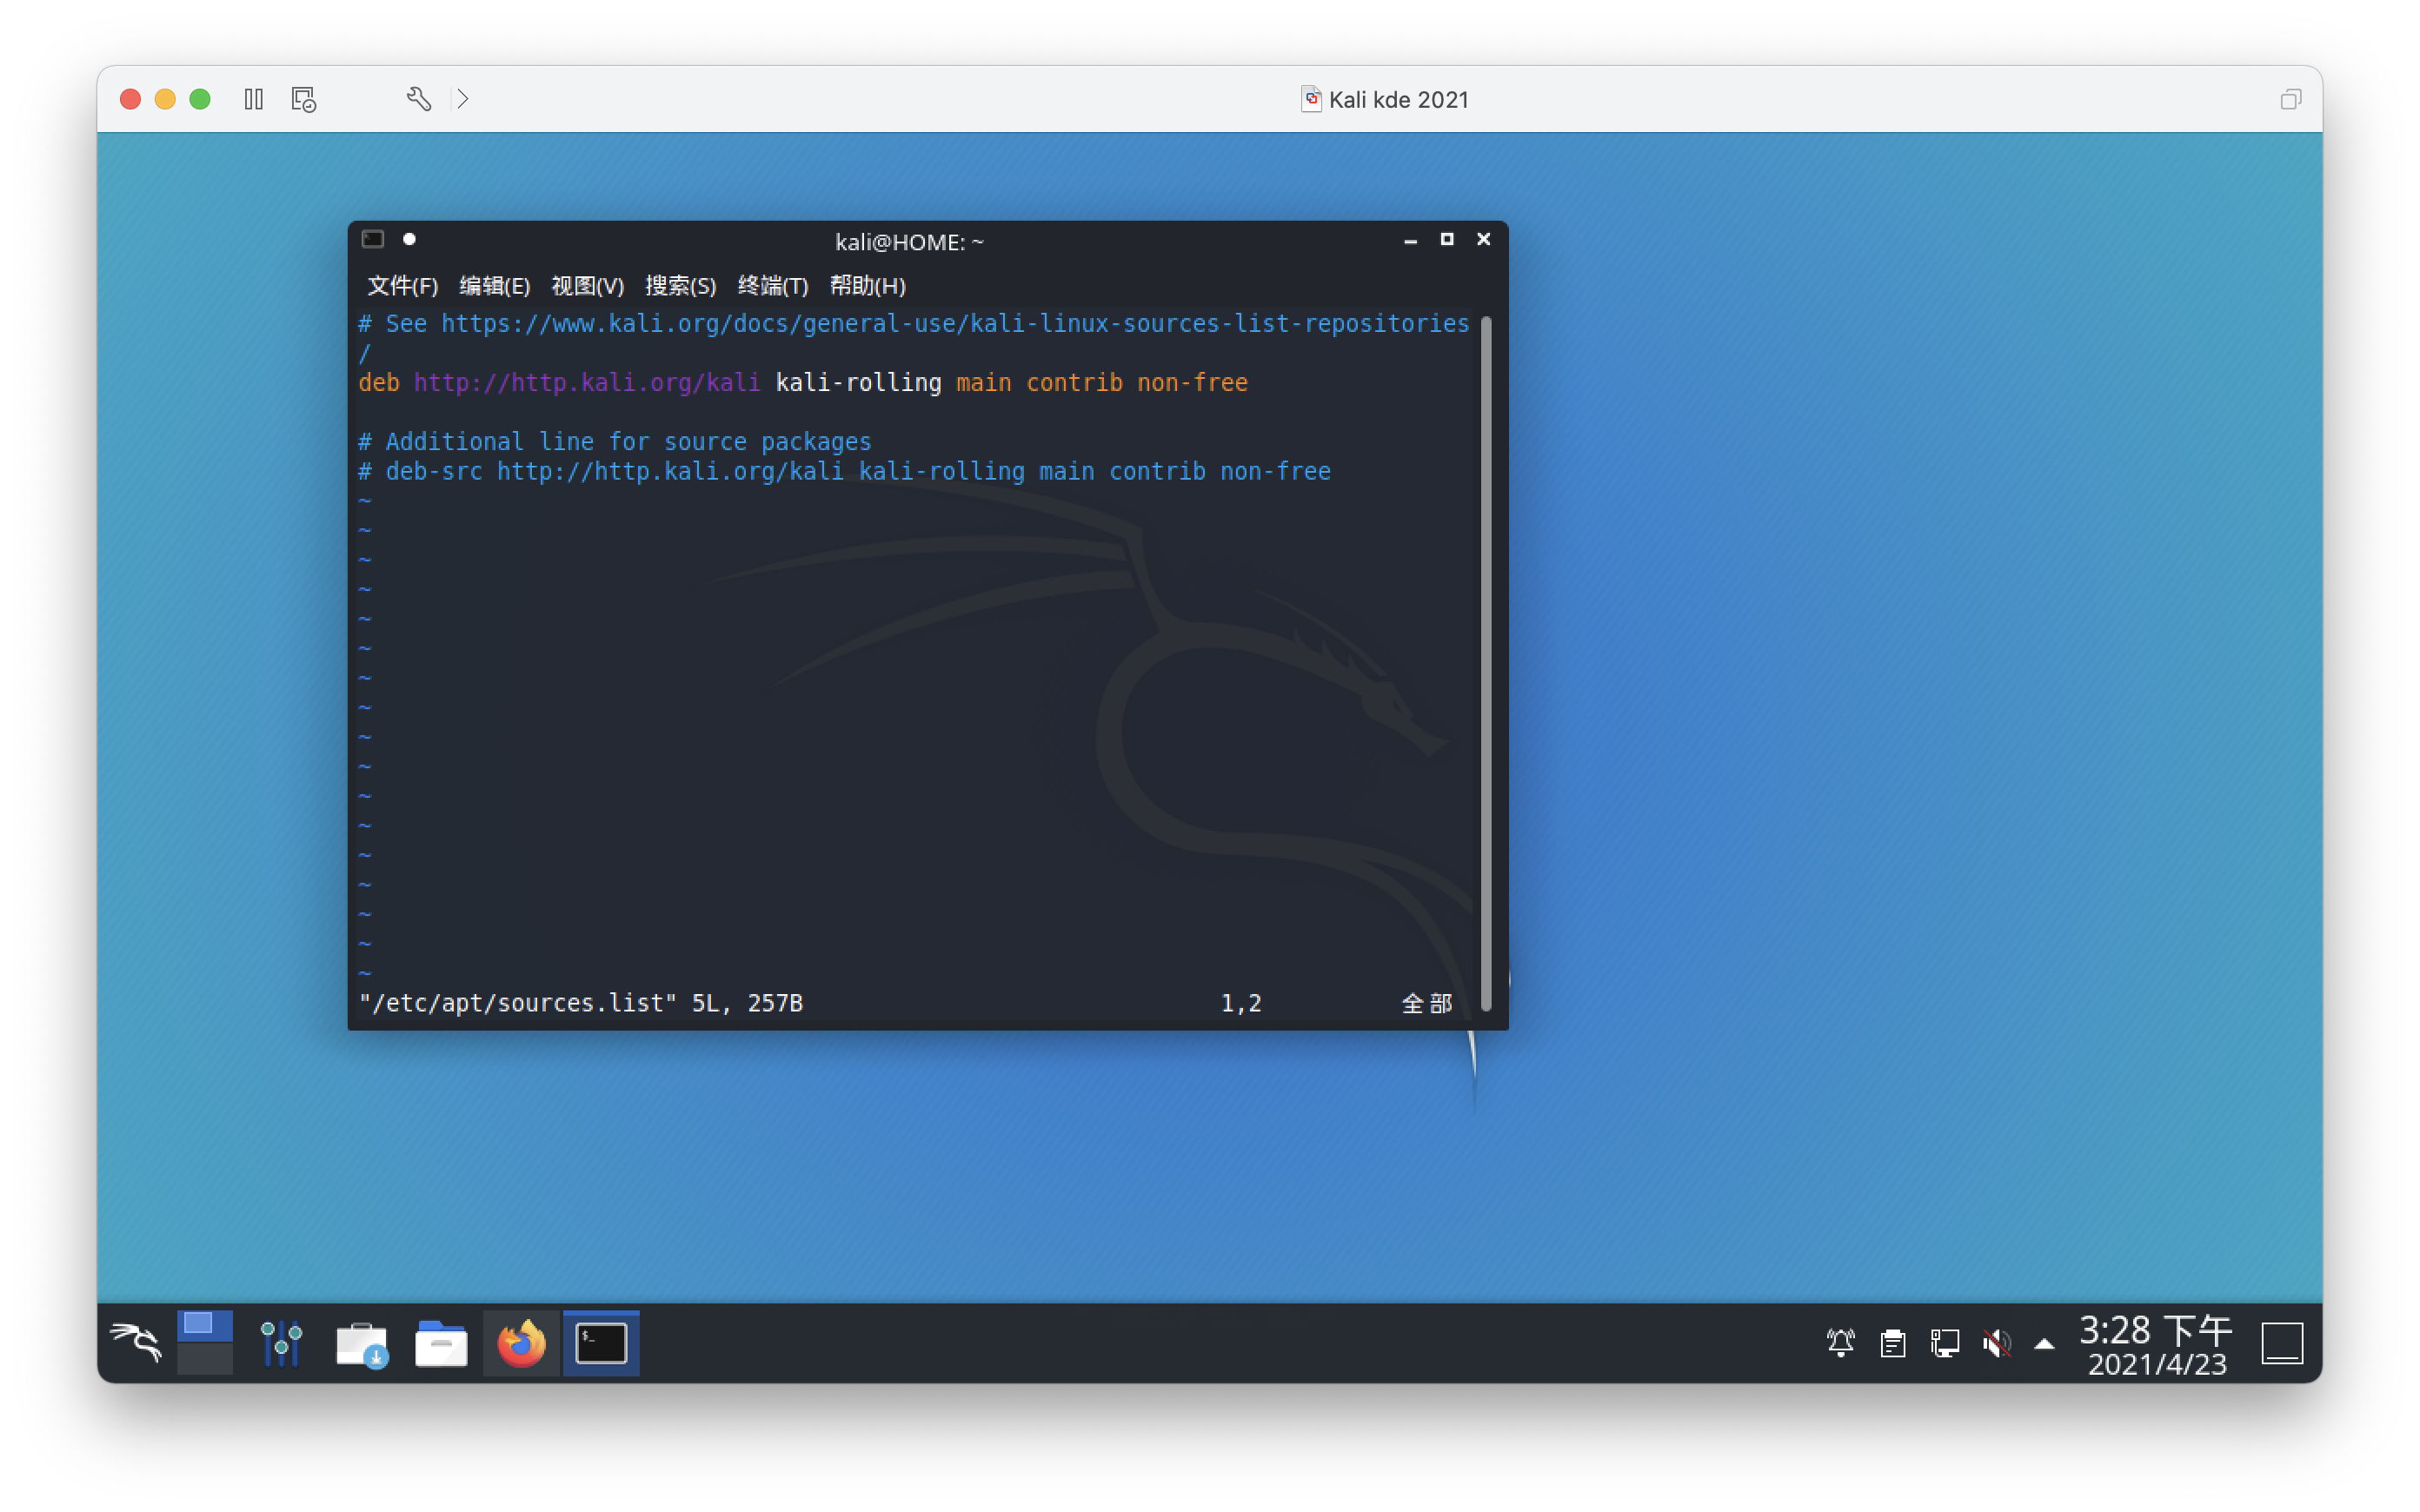The image size is (2420, 1512).
Task: Click the macOS green fullscreen button
Action: [x=200, y=99]
